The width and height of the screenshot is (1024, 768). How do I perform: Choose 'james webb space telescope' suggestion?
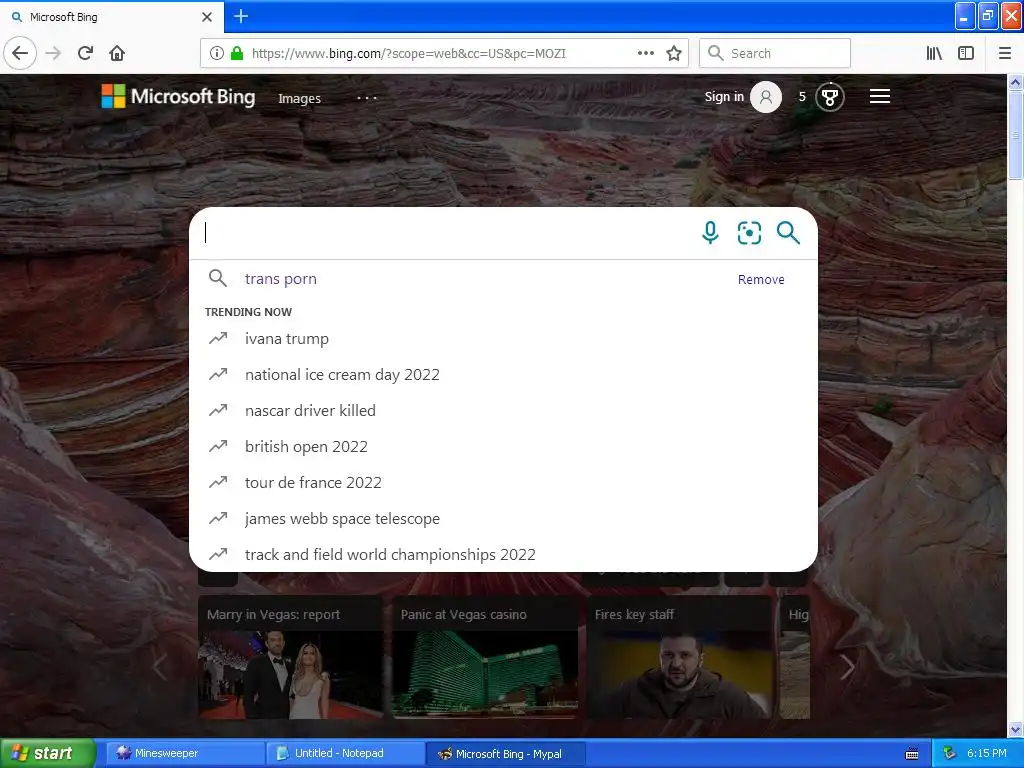click(x=503, y=518)
